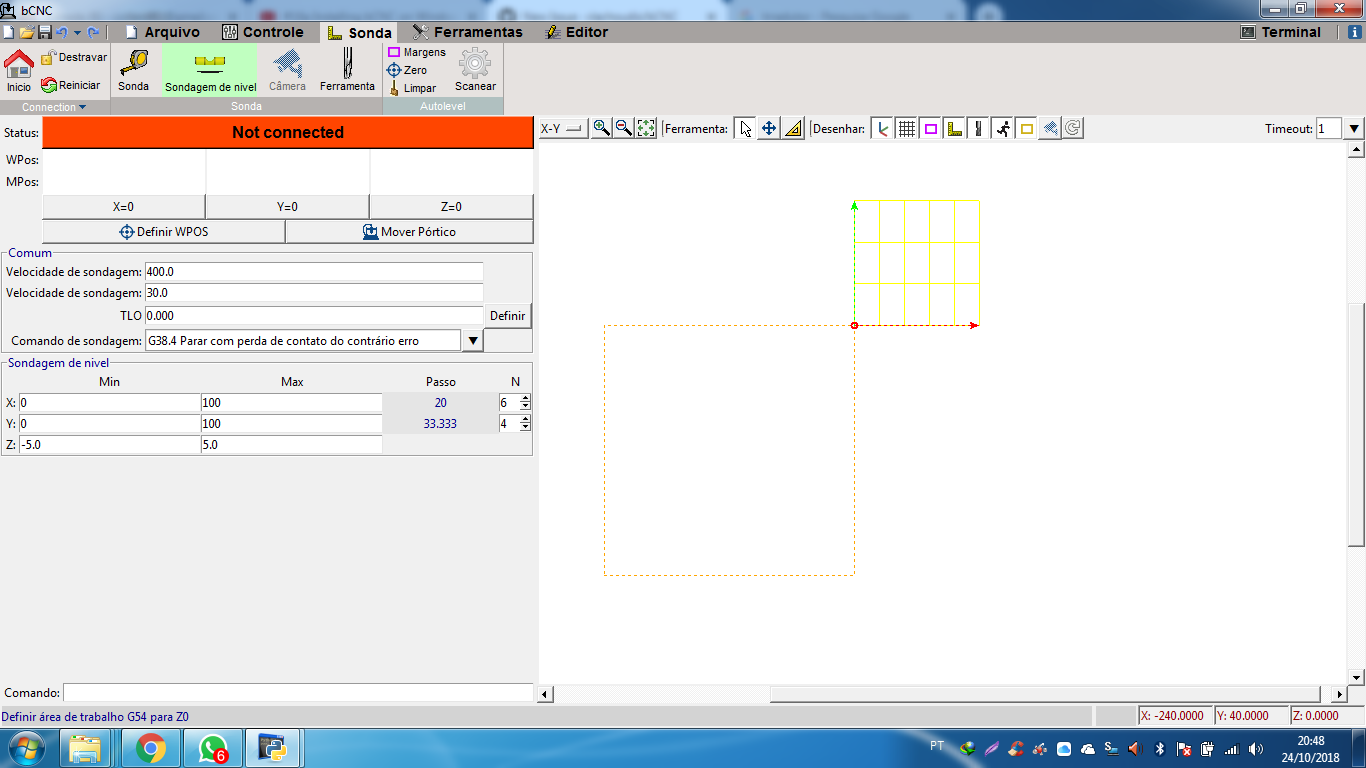Open a file via the folder icon

point(26,32)
